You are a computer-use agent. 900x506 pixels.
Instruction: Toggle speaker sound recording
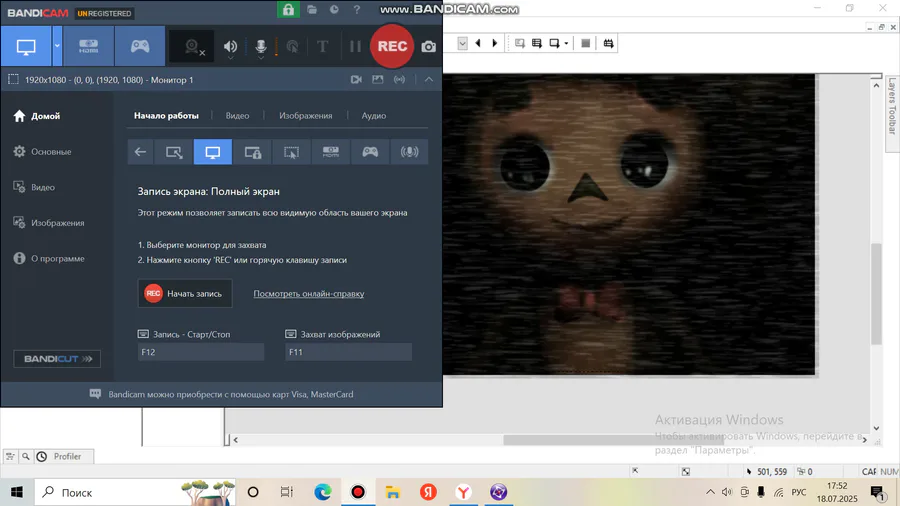(230, 47)
